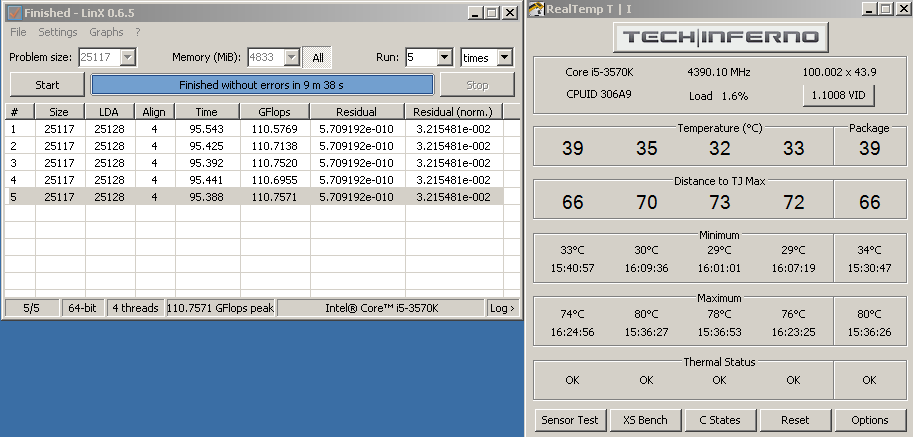Select the 95.543 time cell
This screenshot has height=437, width=913.
pyautogui.click(x=207, y=129)
